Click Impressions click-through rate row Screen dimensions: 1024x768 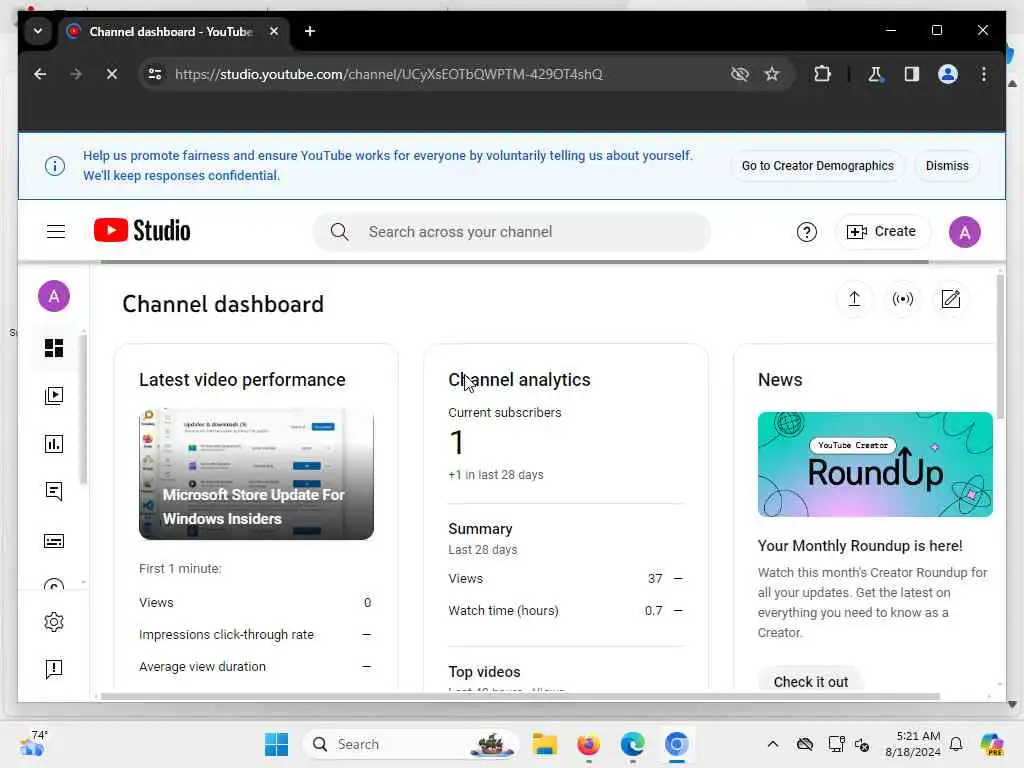click(x=255, y=635)
